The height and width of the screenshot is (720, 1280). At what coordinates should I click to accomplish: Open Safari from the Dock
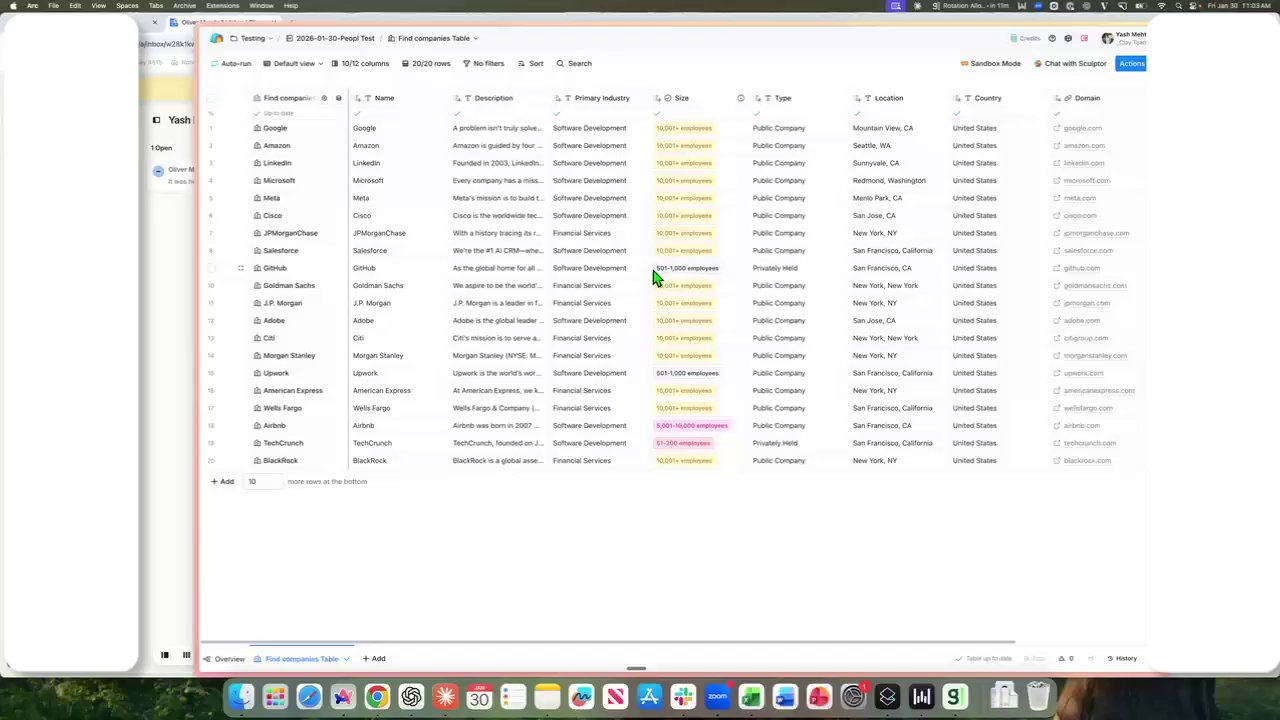tap(309, 696)
